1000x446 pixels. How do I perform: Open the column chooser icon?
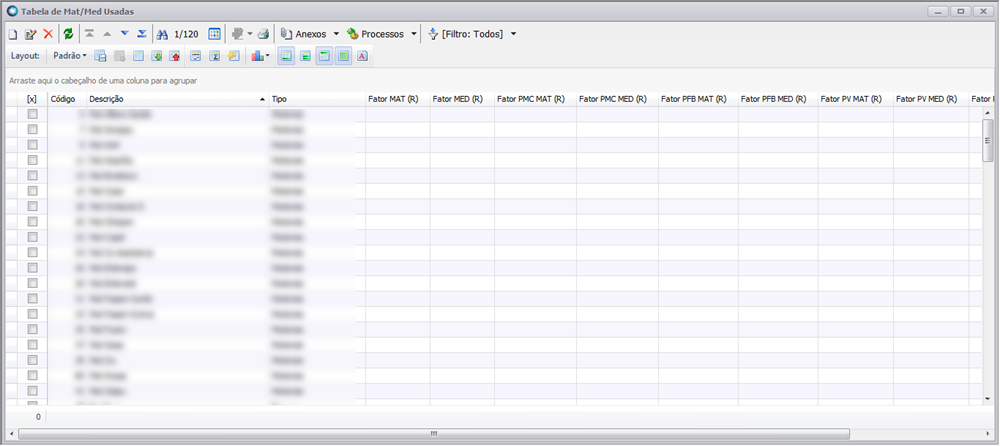point(138,56)
